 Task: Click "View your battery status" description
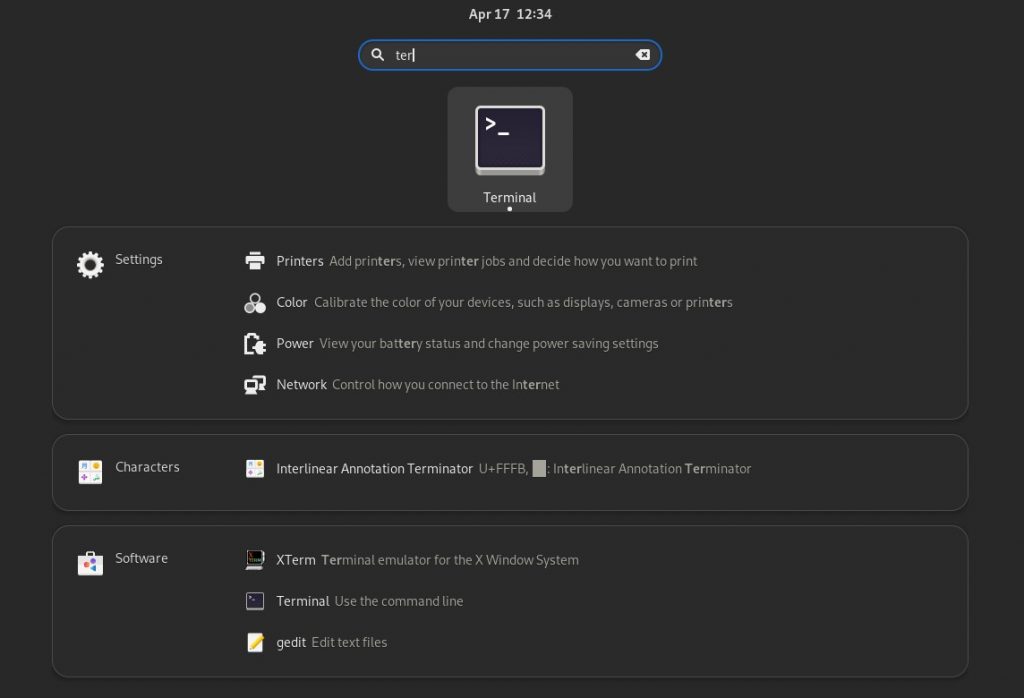coord(488,343)
